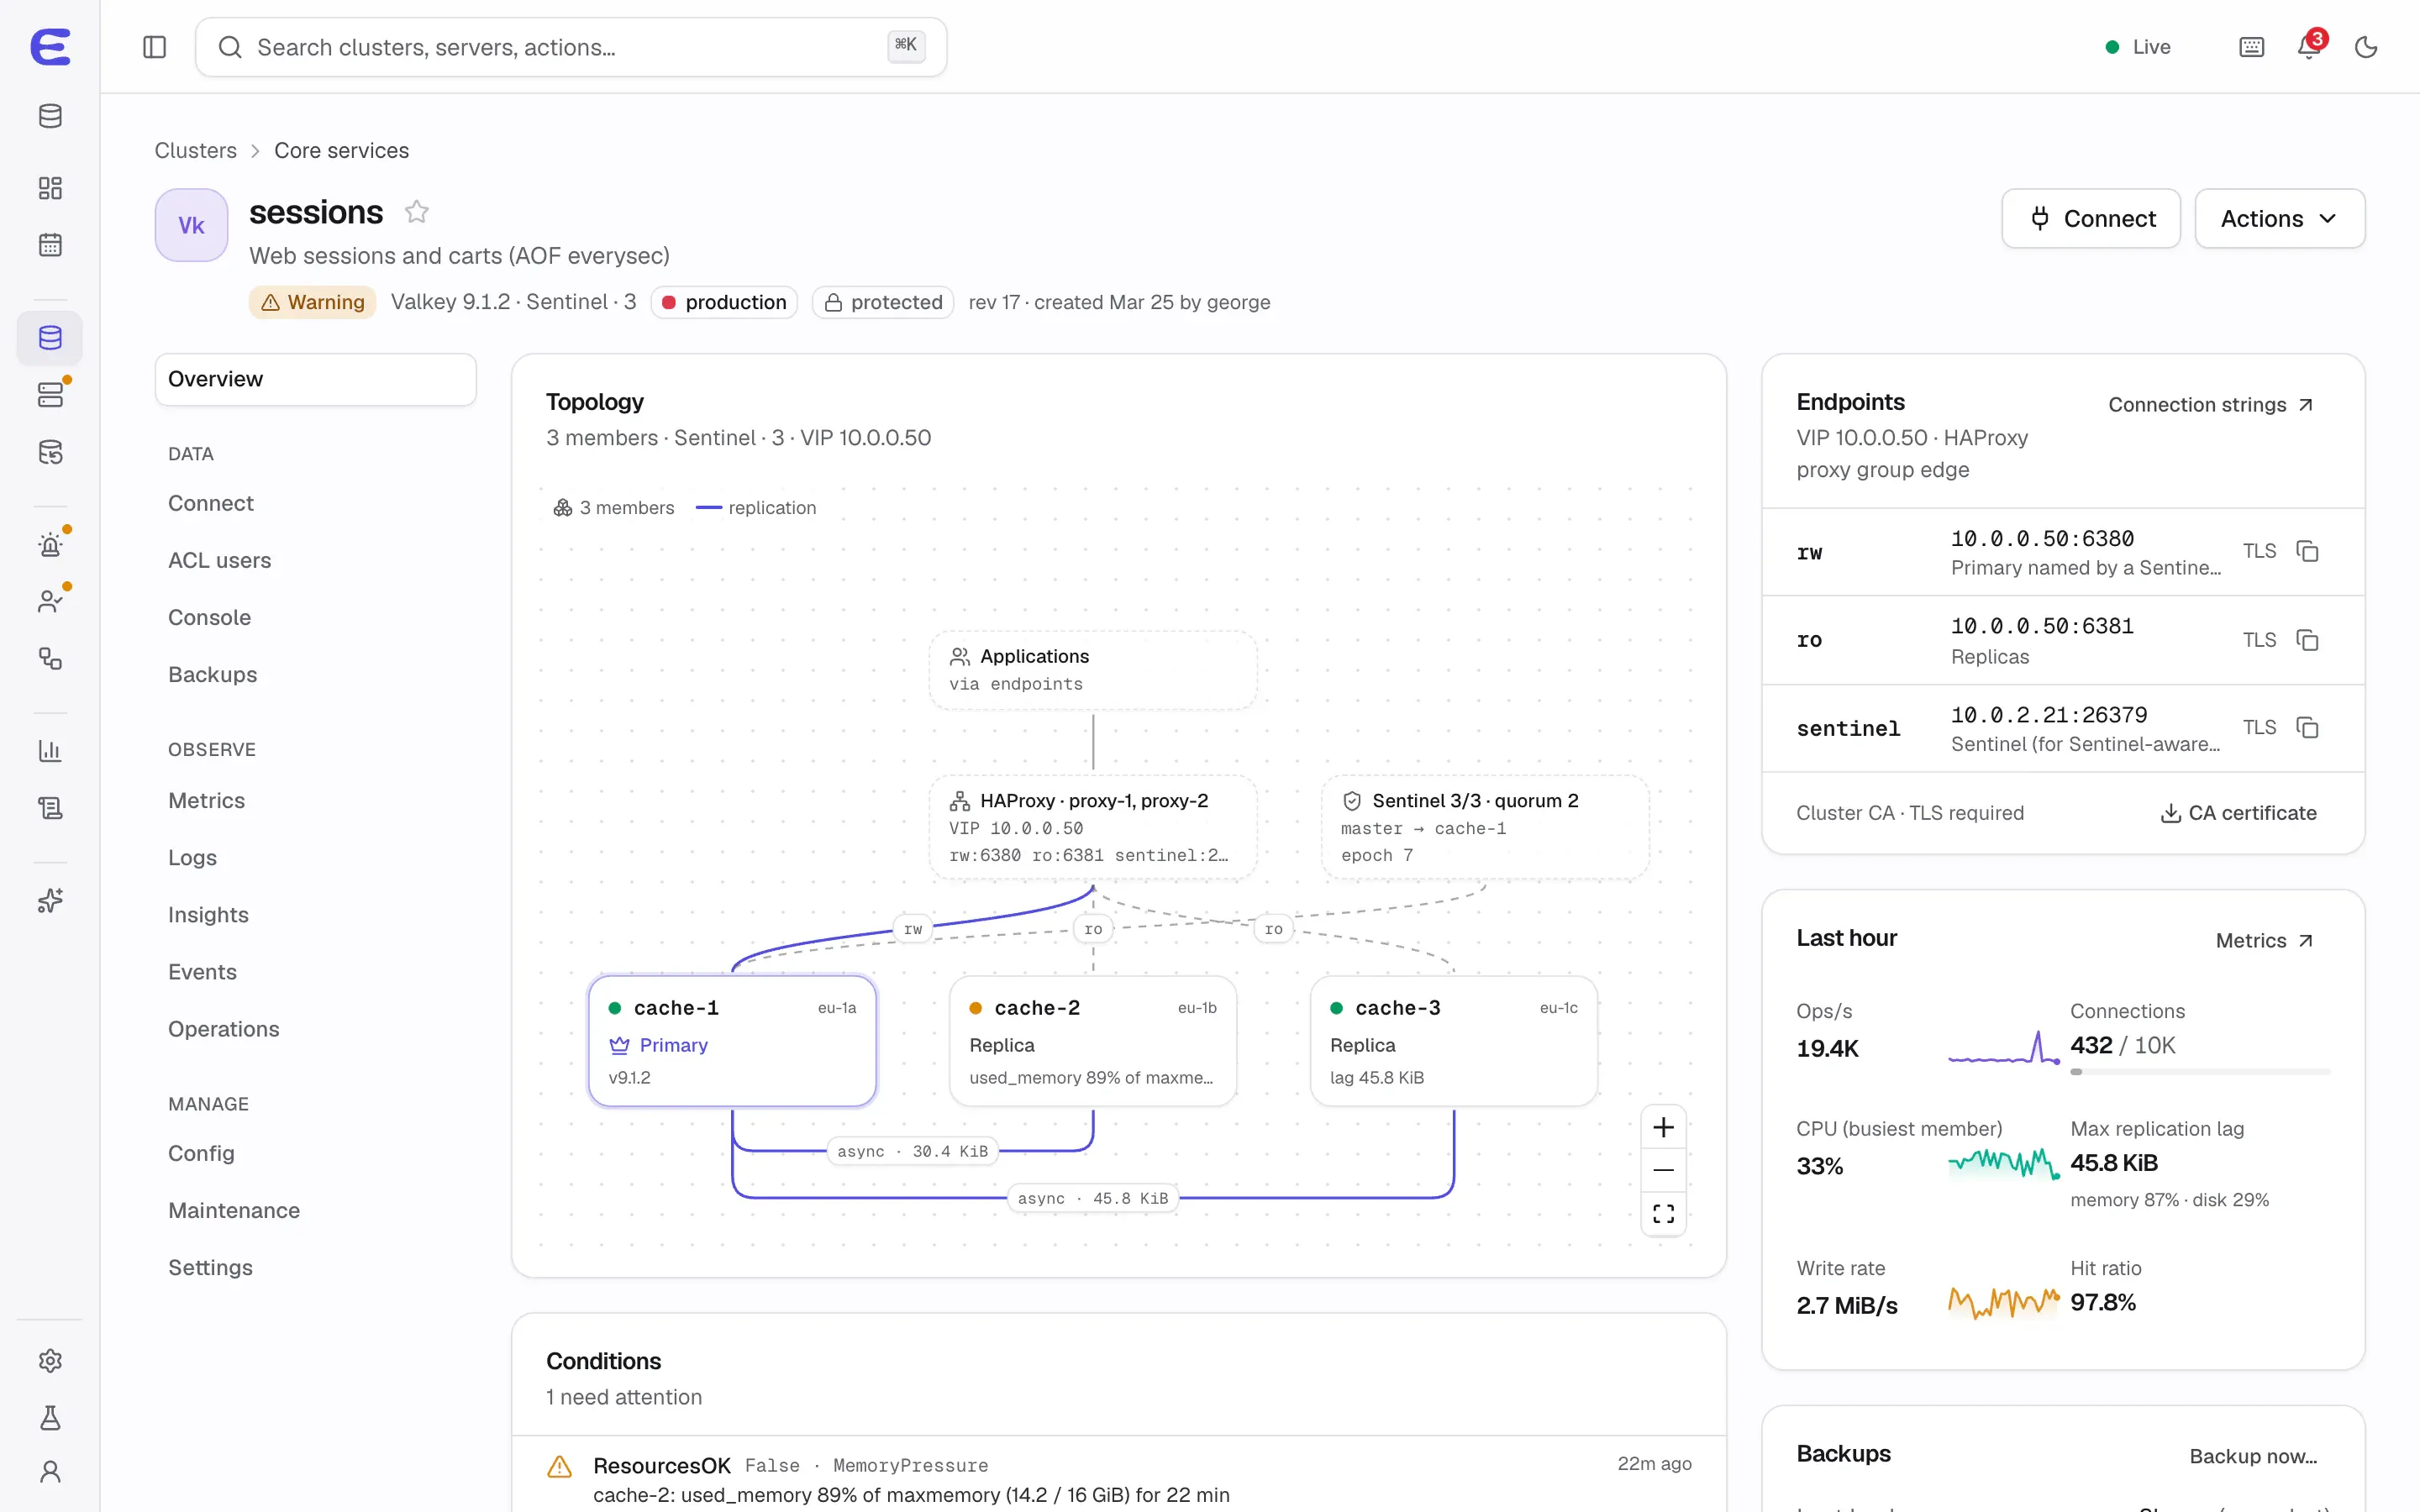Open the alerts siren icon in sidebar
This screenshot has height=1512, width=2420.
(x=50, y=545)
